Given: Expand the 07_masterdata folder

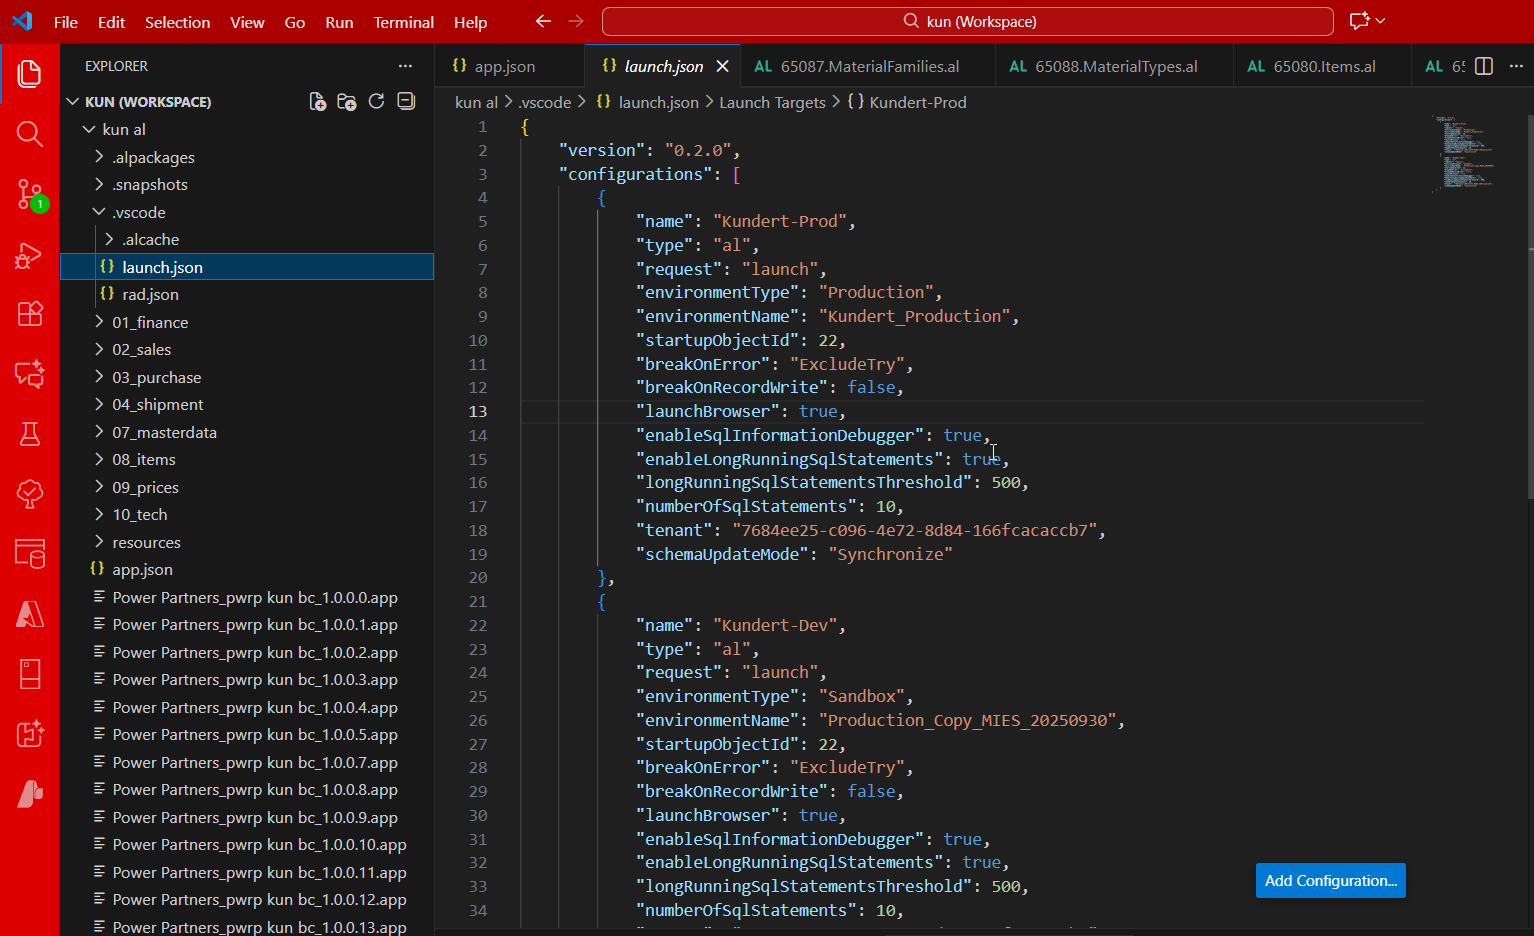Looking at the screenshot, I should pyautogui.click(x=99, y=432).
